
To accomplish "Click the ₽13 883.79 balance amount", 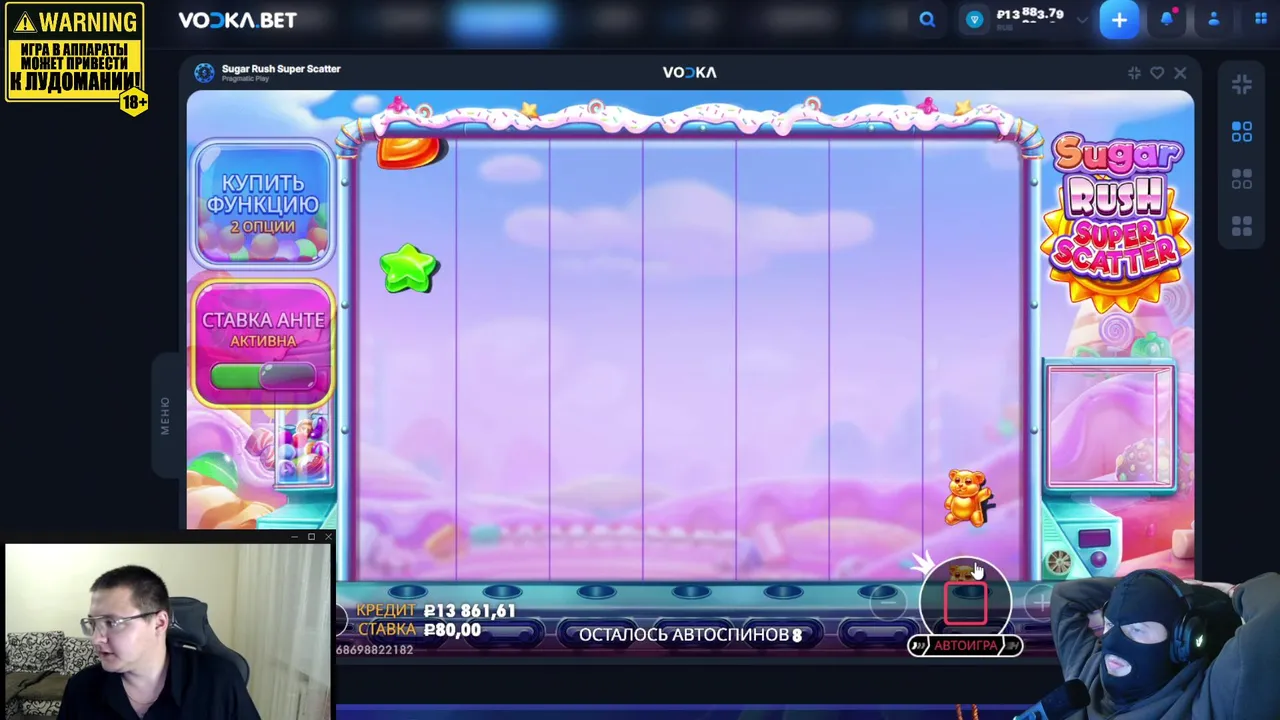I will [x=1030, y=14].
